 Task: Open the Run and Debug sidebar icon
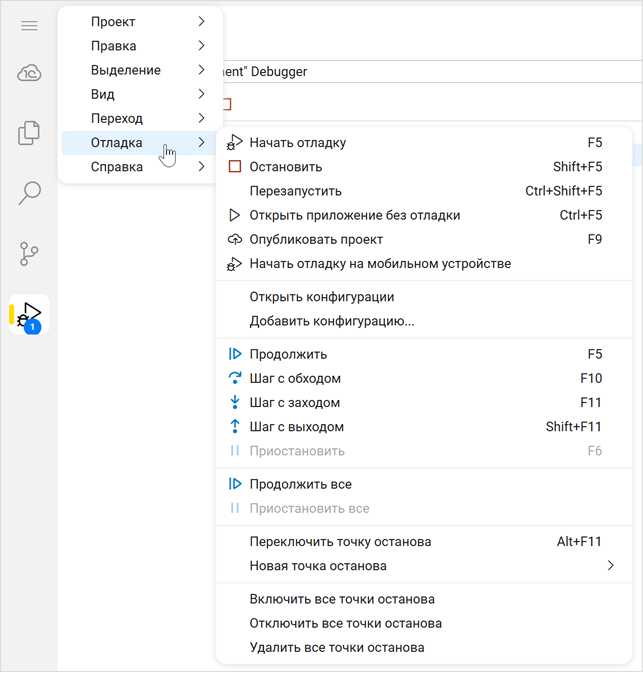pyautogui.click(x=29, y=314)
